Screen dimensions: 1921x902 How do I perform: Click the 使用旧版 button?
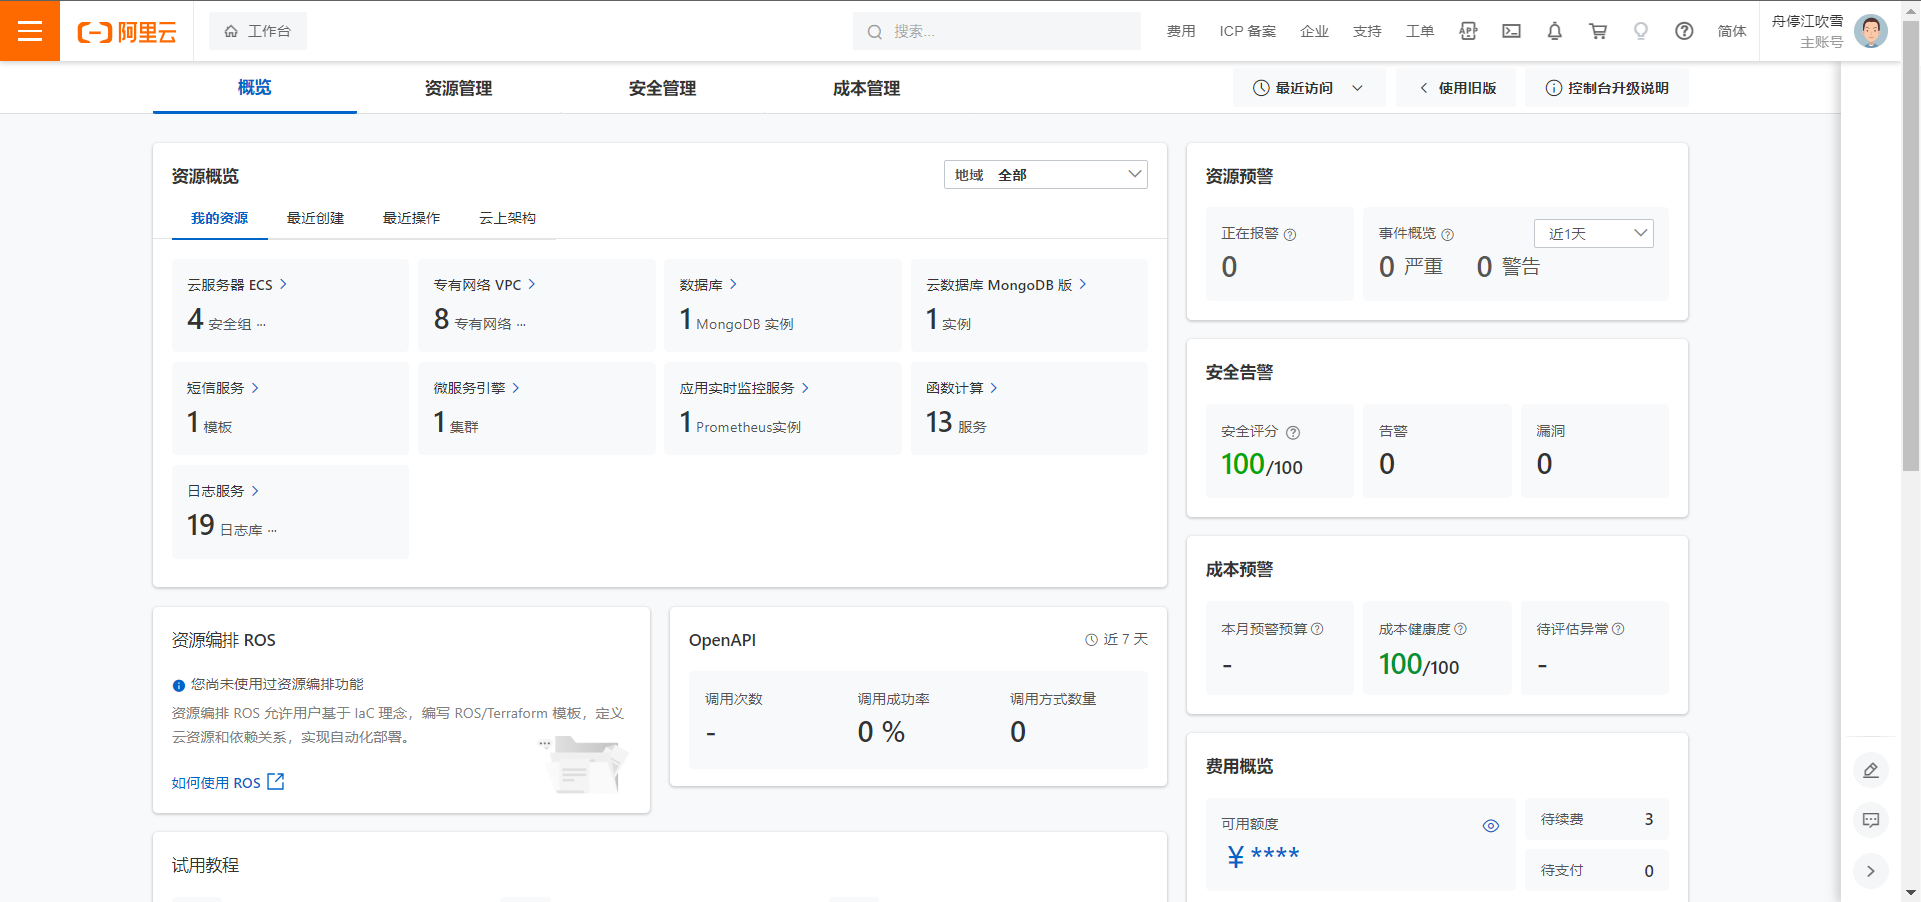[1457, 88]
